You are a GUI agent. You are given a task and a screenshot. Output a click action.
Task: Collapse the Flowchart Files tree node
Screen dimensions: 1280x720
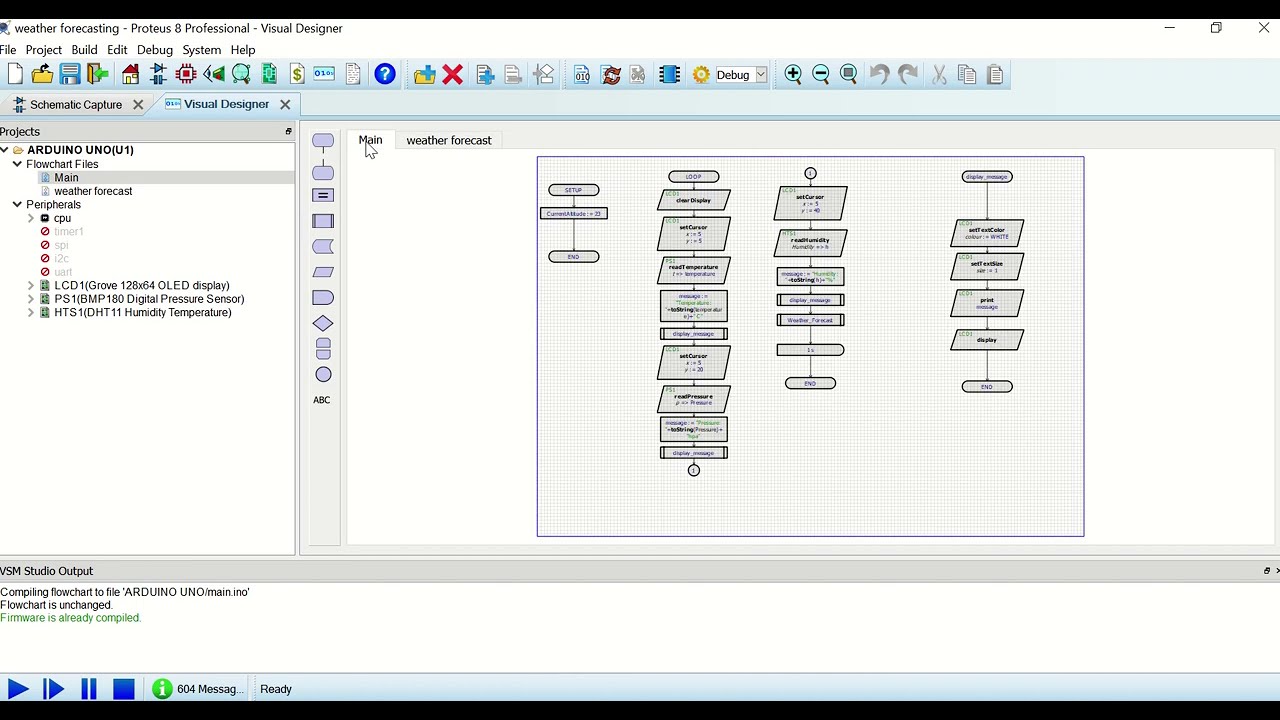tap(17, 164)
